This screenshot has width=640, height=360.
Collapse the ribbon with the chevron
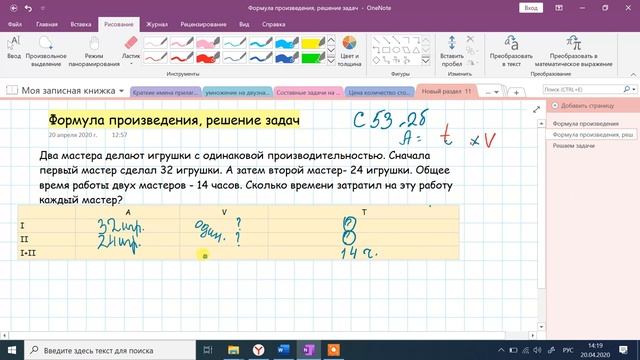tap(633, 74)
